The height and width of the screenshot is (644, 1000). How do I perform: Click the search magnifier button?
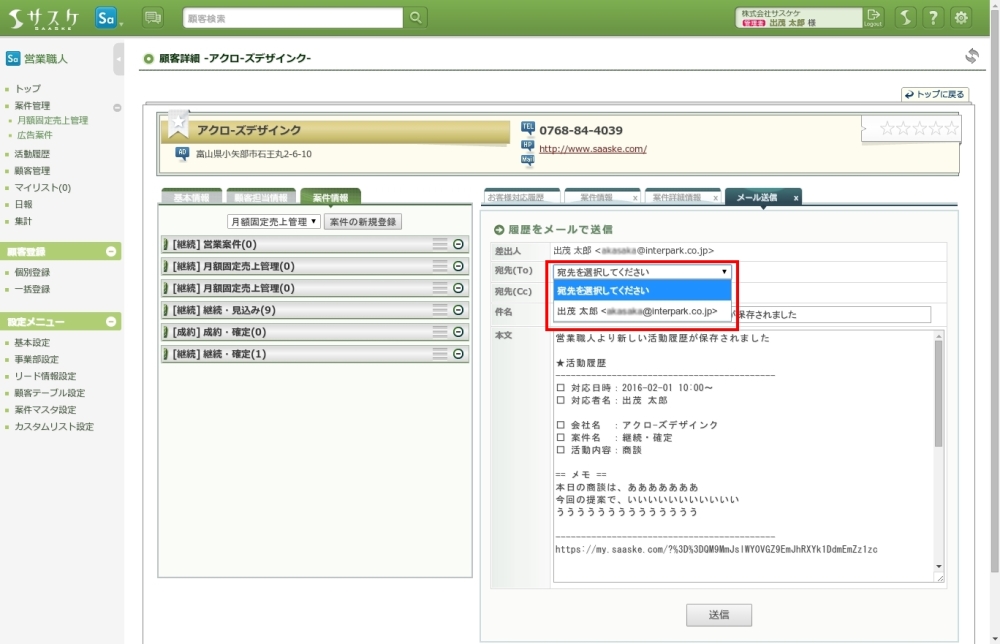[416, 17]
